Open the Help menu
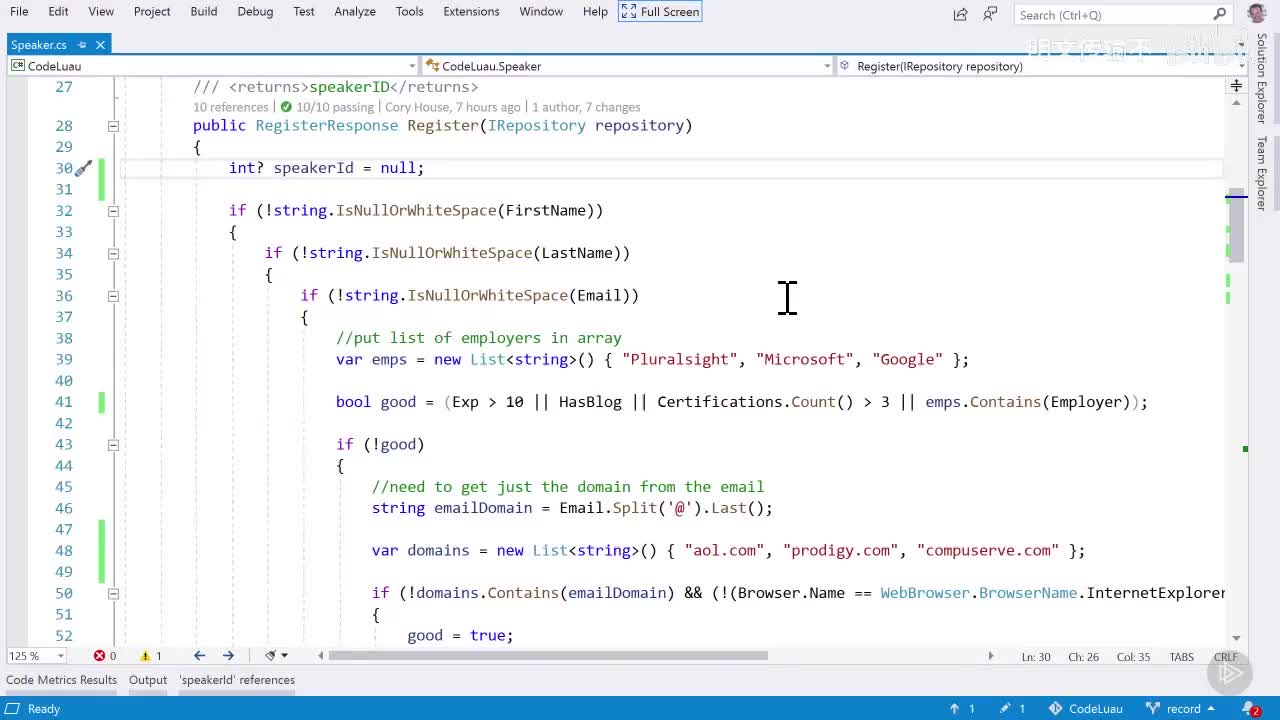This screenshot has width=1280, height=720. point(595,11)
